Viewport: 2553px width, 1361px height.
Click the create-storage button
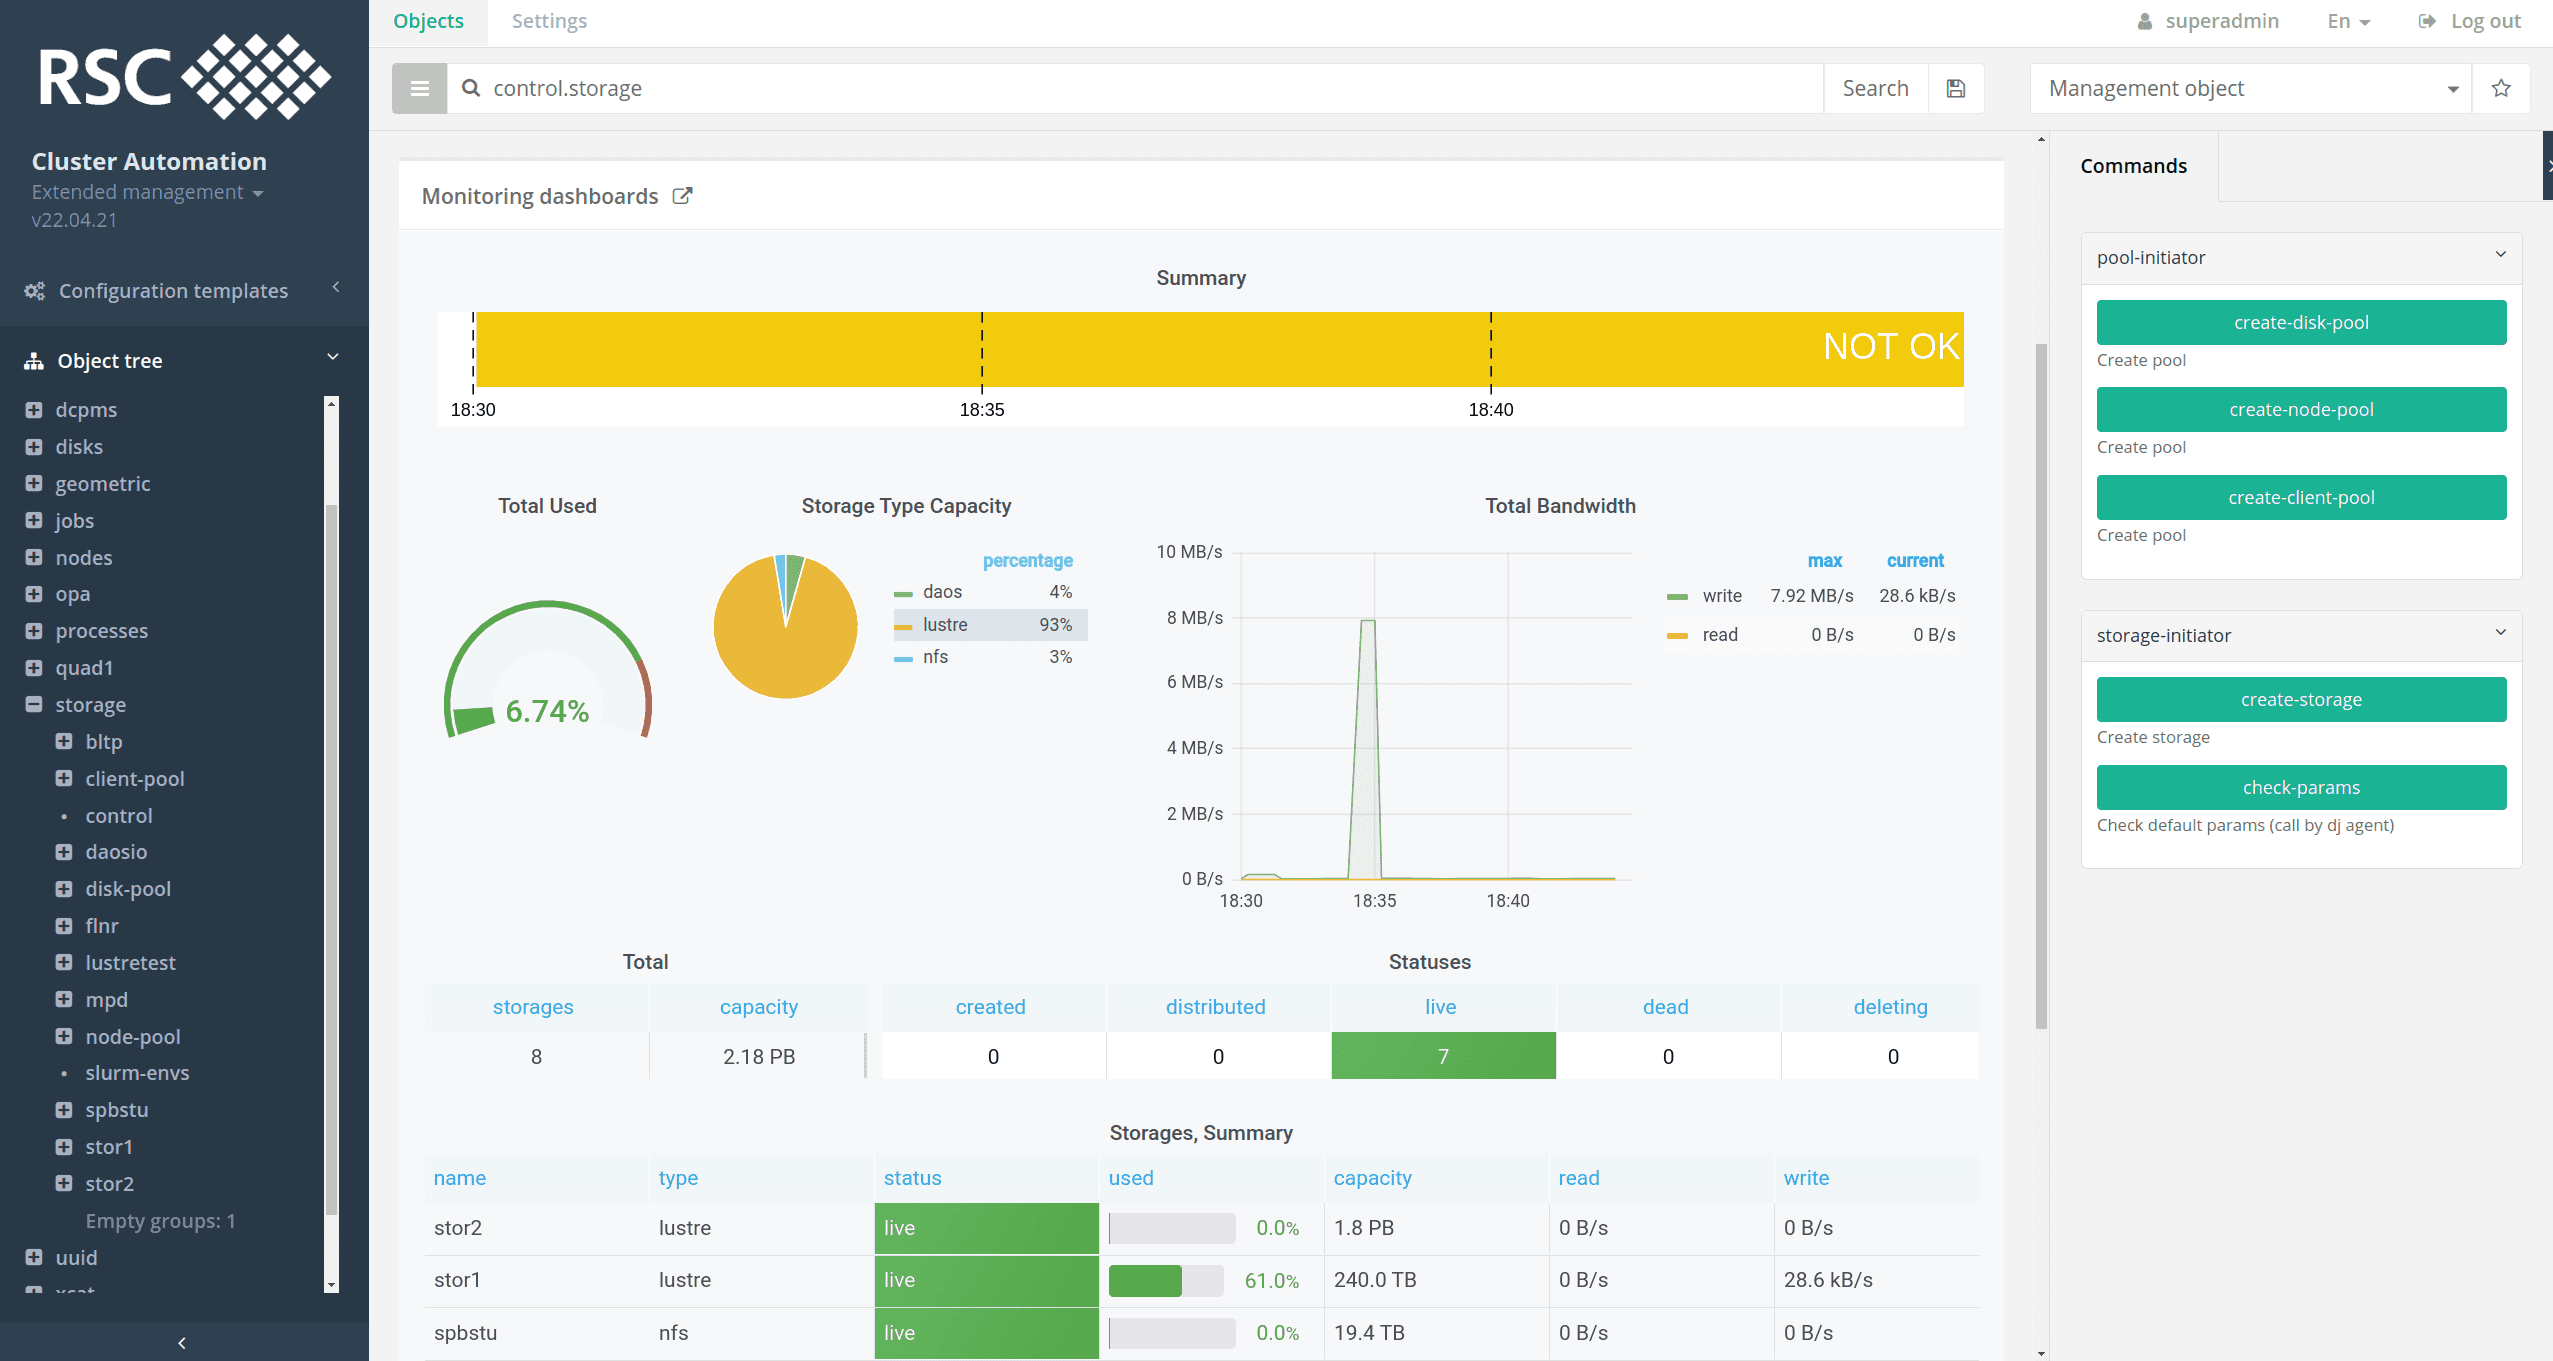2300,698
